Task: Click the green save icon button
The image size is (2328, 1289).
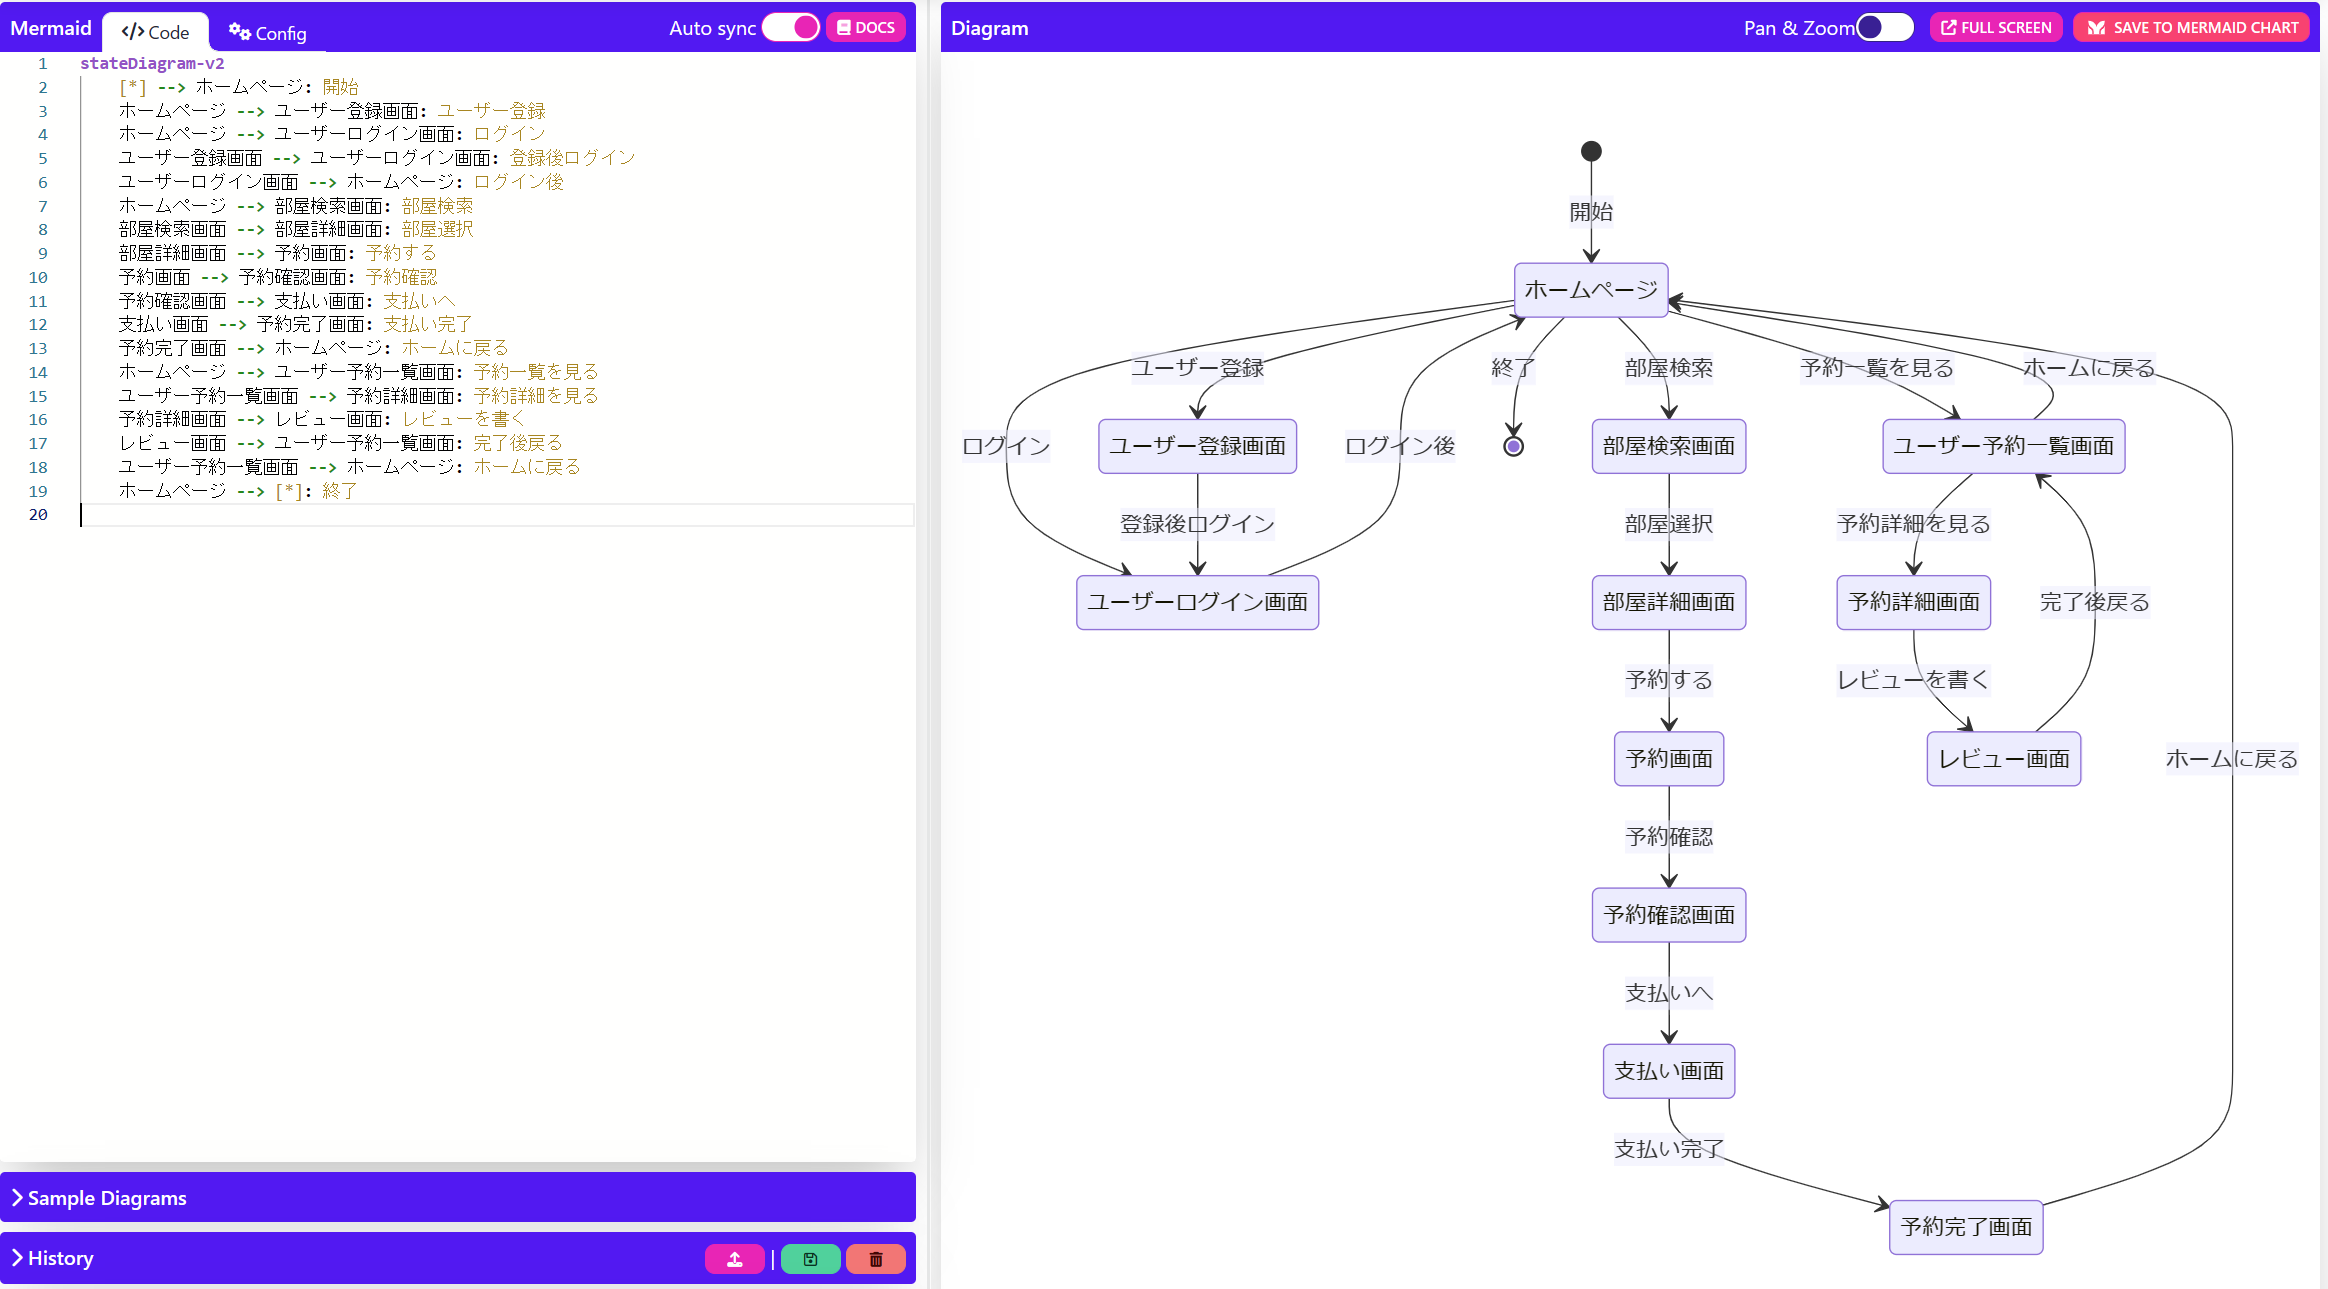Action: point(810,1259)
